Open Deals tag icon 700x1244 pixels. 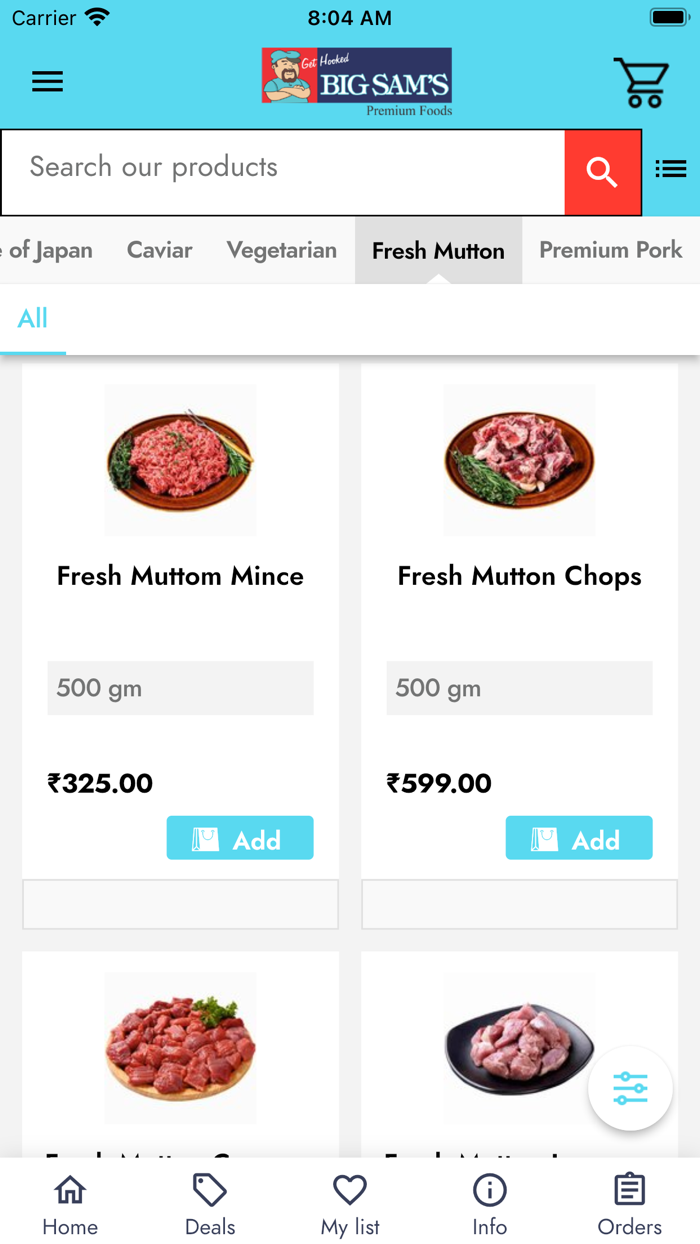pos(210,1205)
